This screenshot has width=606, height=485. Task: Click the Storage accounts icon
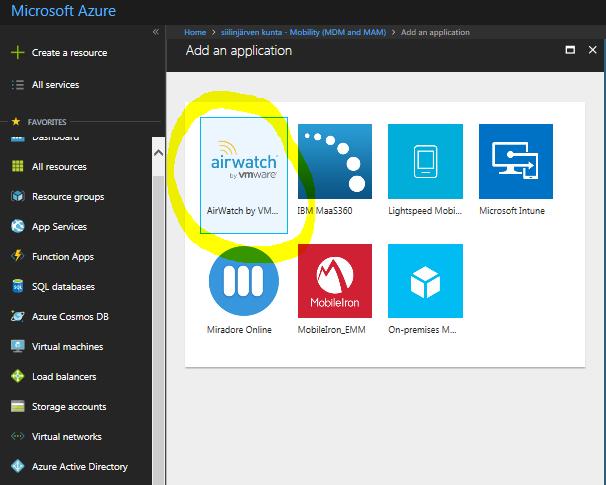18,406
